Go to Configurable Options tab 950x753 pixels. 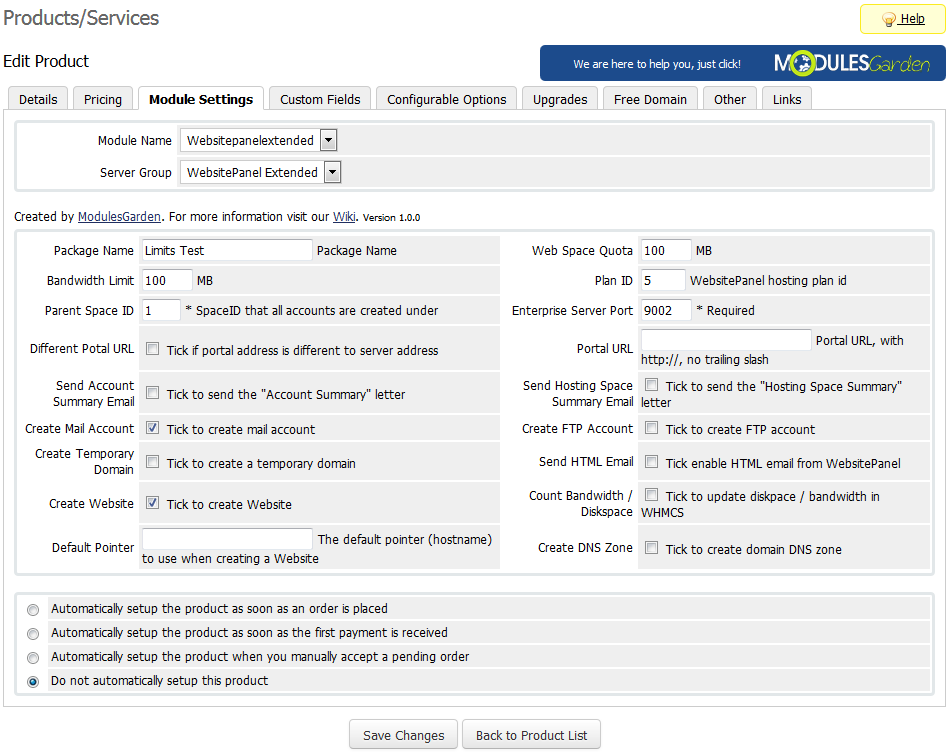pyautogui.click(x=447, y=99)
